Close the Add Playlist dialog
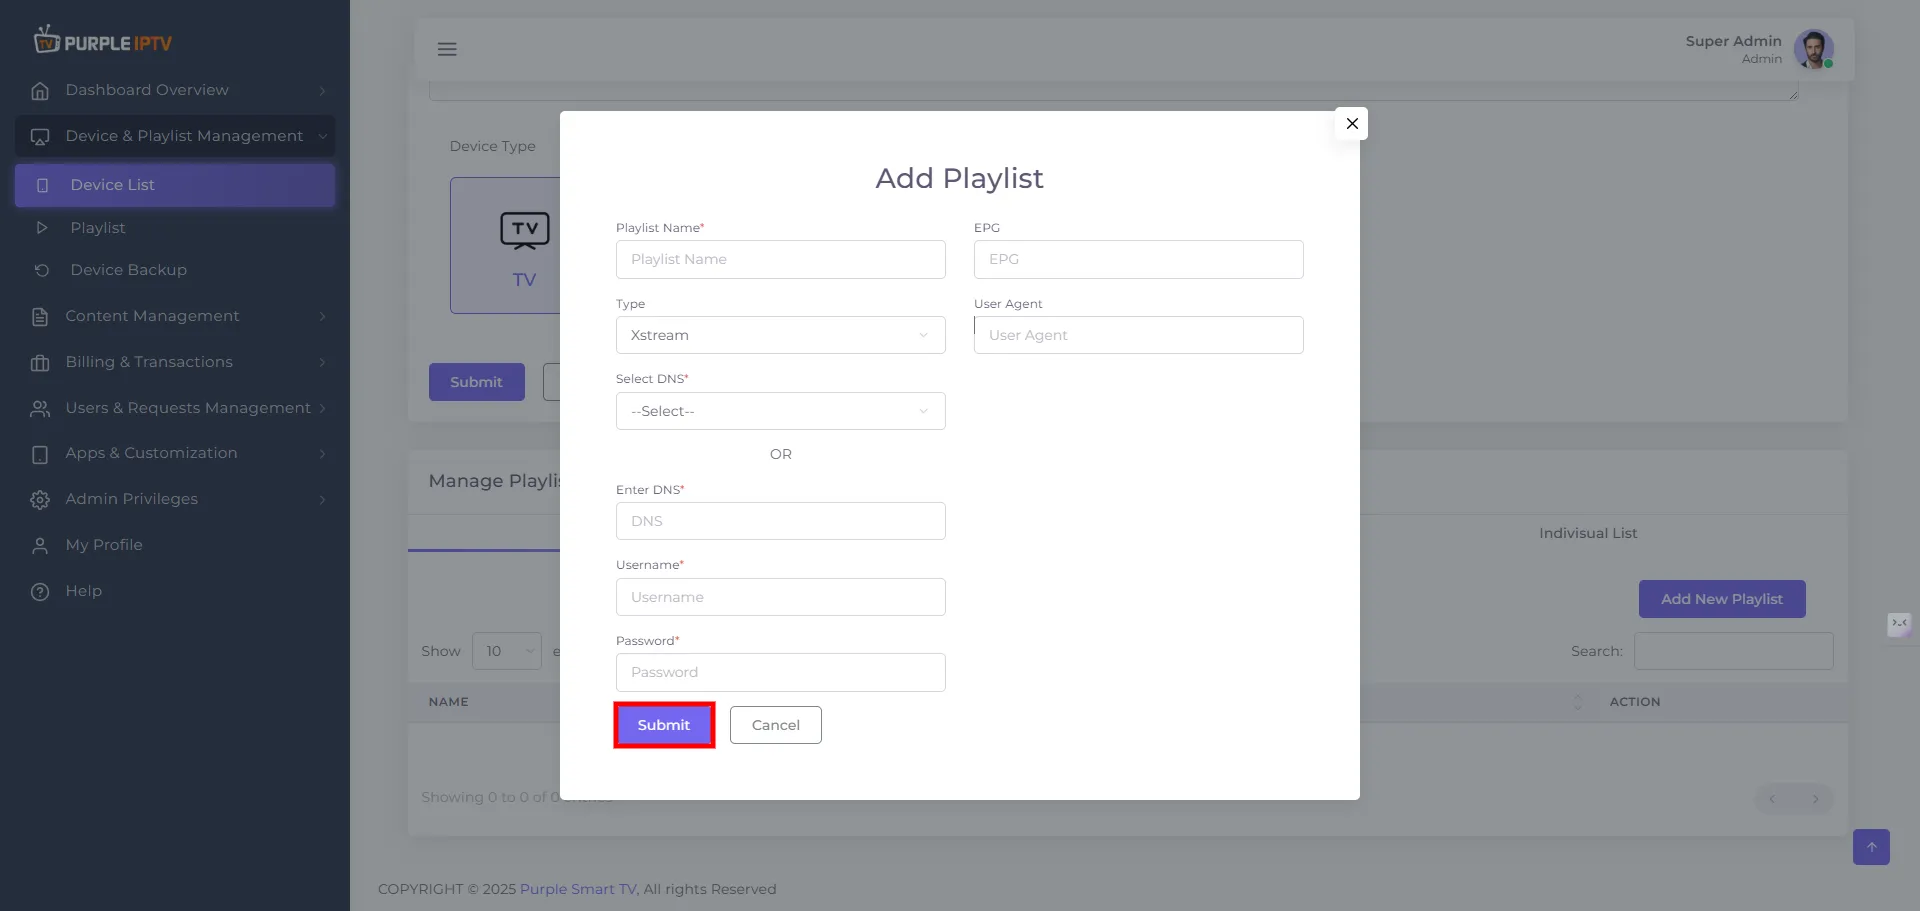Viewport: 1920px width, 911px height. point(1352,124)
